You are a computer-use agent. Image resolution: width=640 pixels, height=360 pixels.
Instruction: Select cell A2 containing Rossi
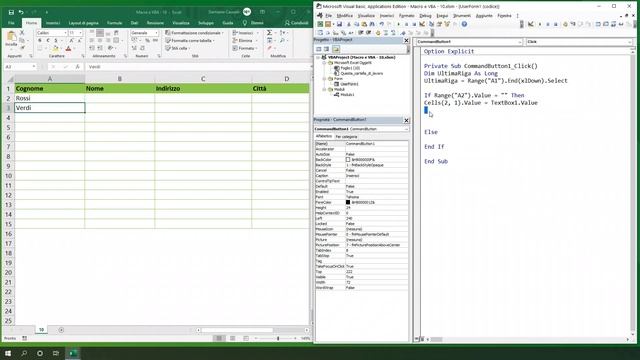click(x=49, y=98)
